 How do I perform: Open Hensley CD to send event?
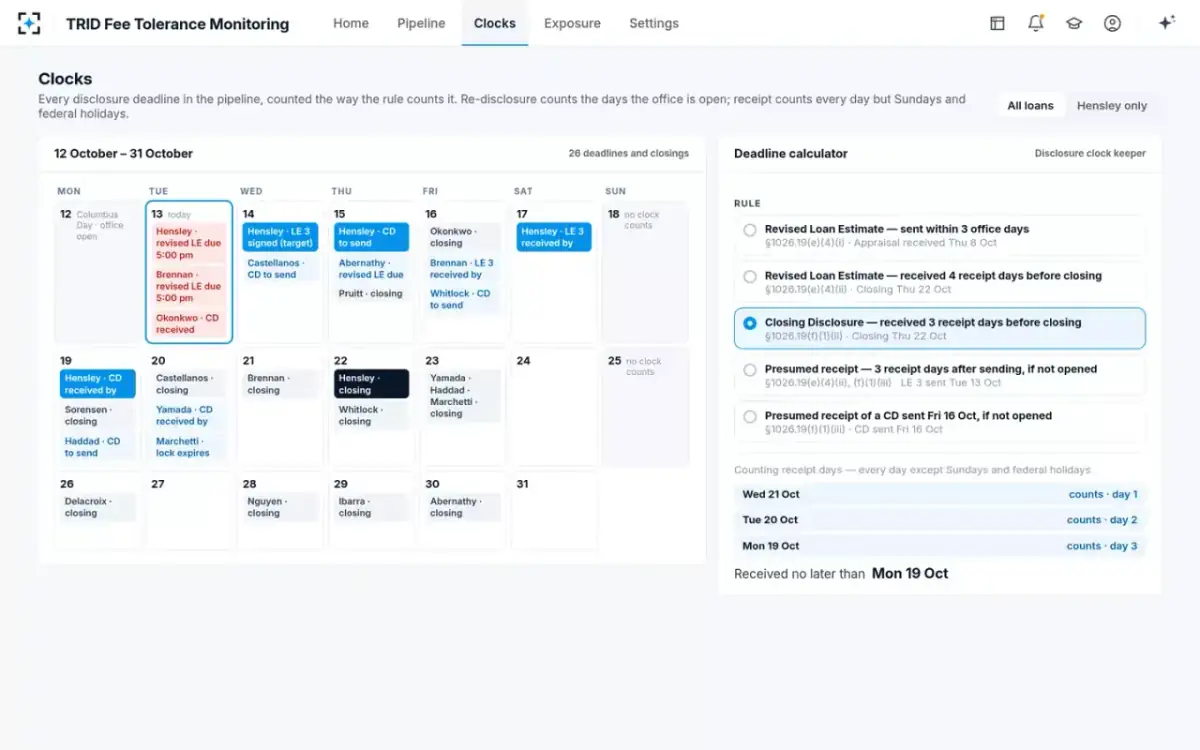click(x=371, y=237)
